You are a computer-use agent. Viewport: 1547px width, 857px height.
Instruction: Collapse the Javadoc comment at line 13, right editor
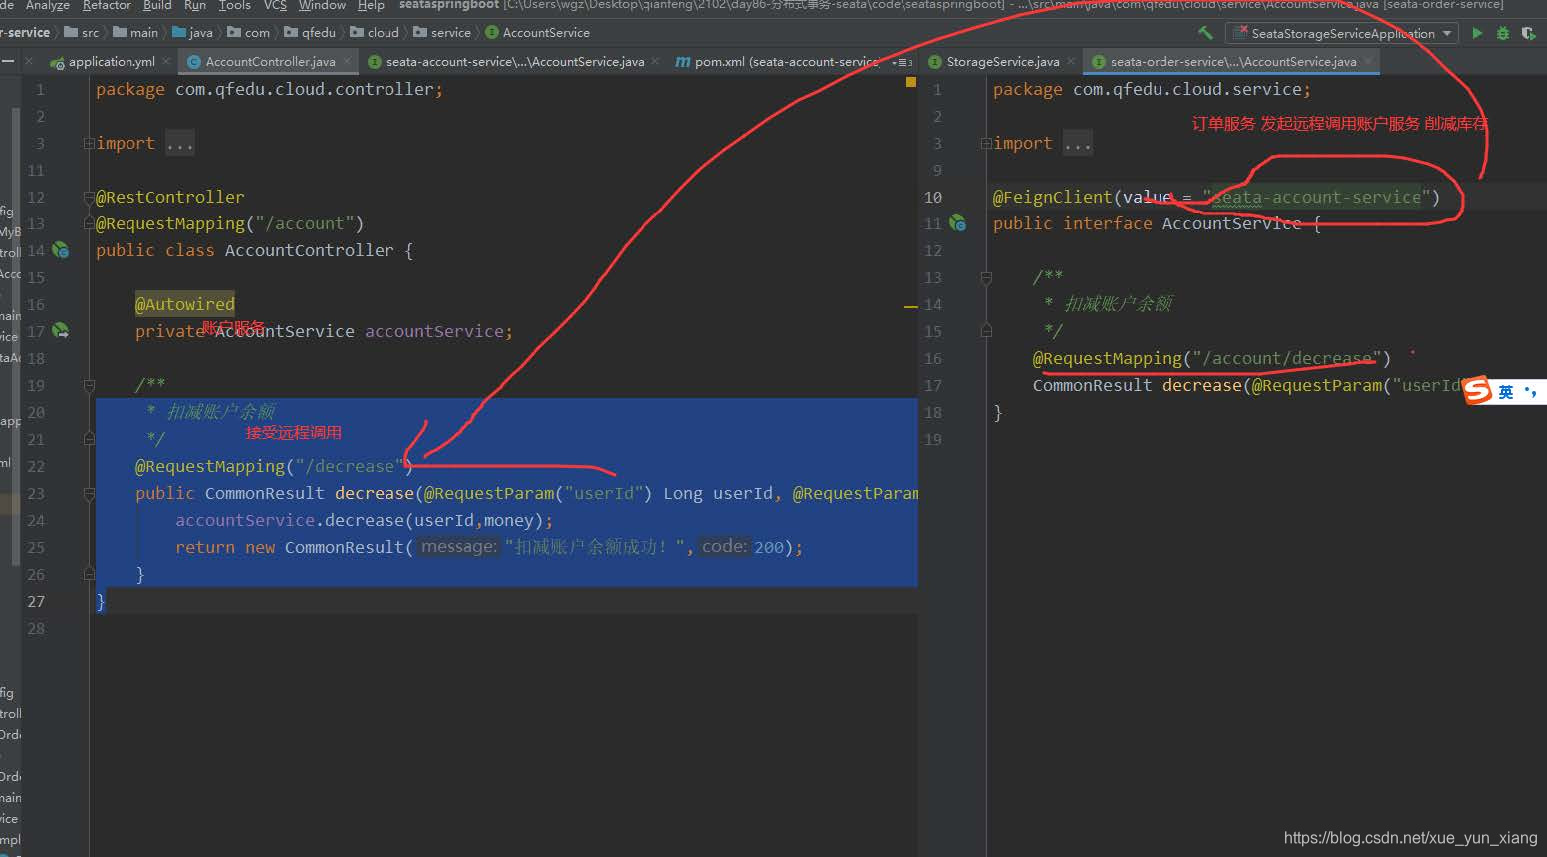pos(986,277)
